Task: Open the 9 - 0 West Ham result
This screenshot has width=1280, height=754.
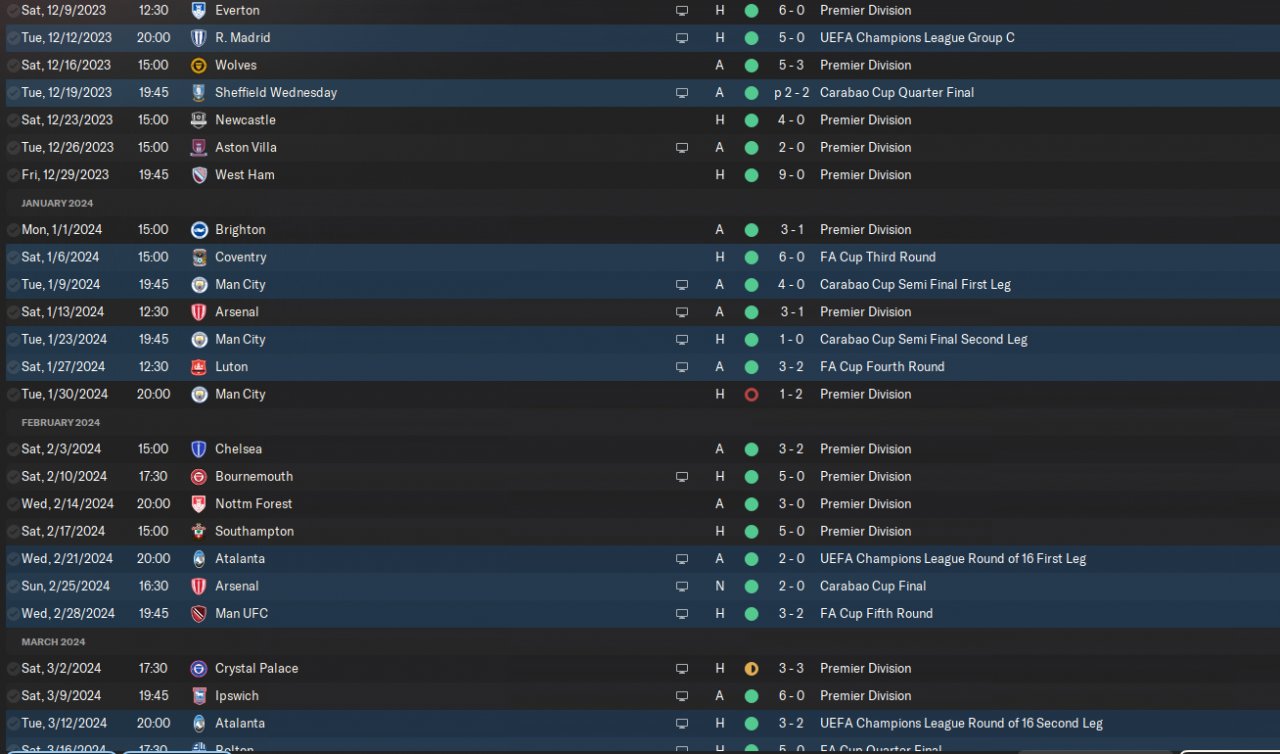Action: [x=791, y=175]
